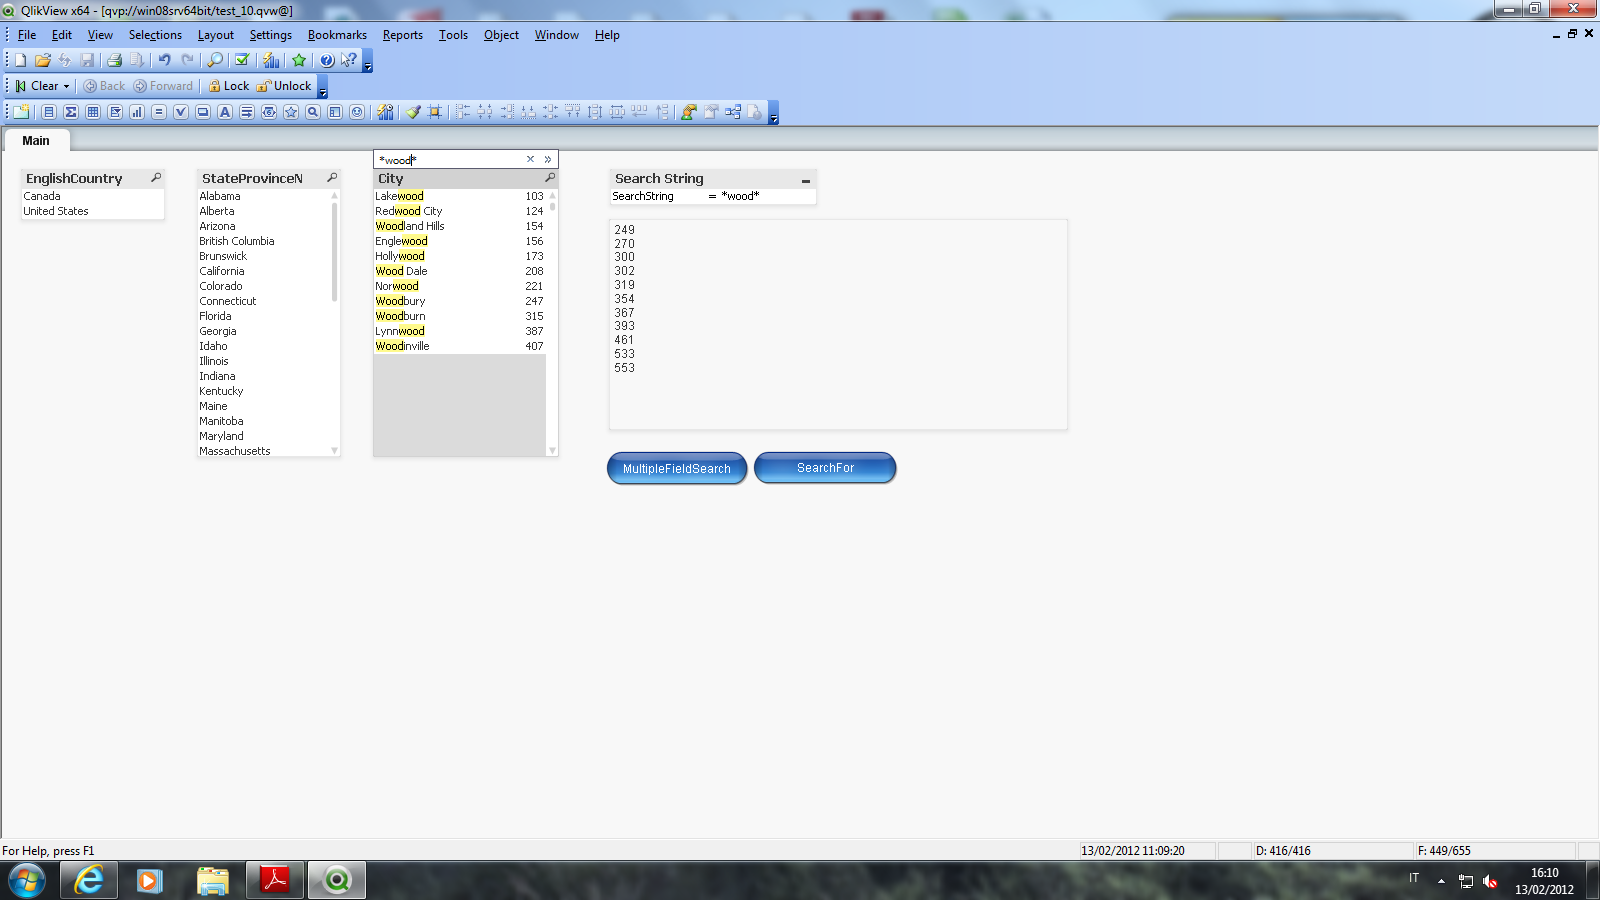Click the search icon in City header

tap(550, 178)
